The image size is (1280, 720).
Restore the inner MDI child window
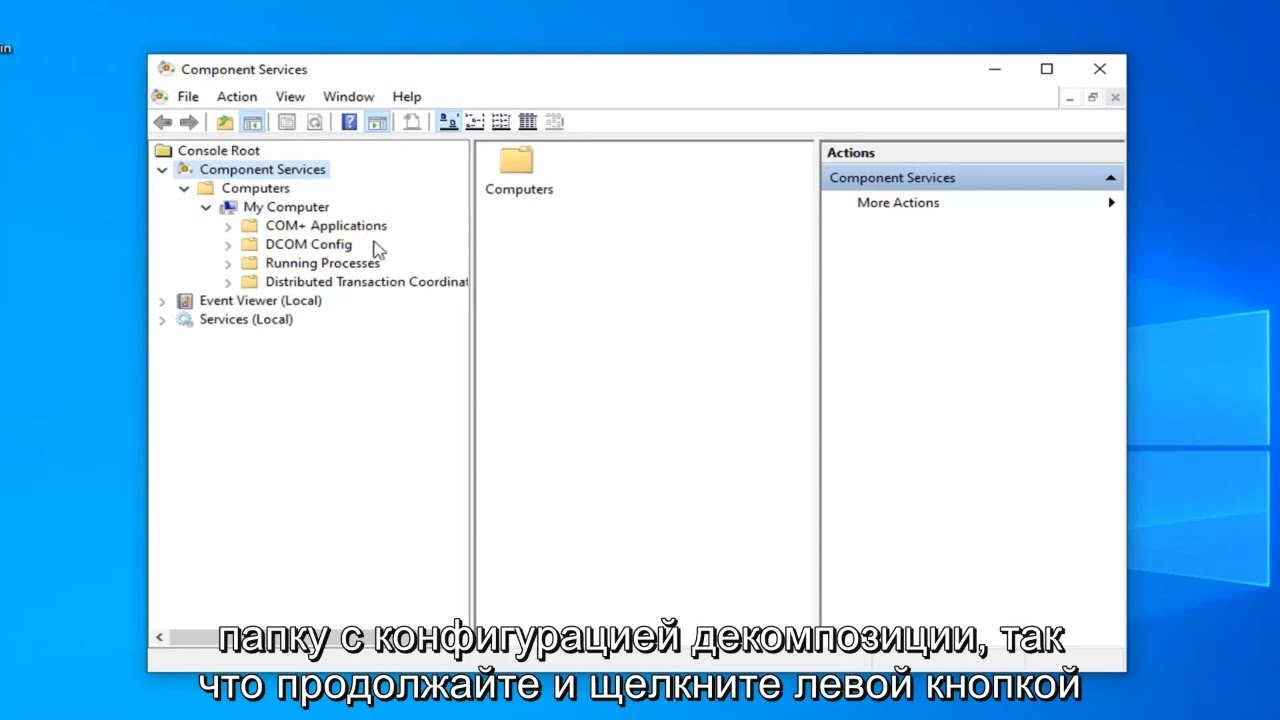point(1093,98)
